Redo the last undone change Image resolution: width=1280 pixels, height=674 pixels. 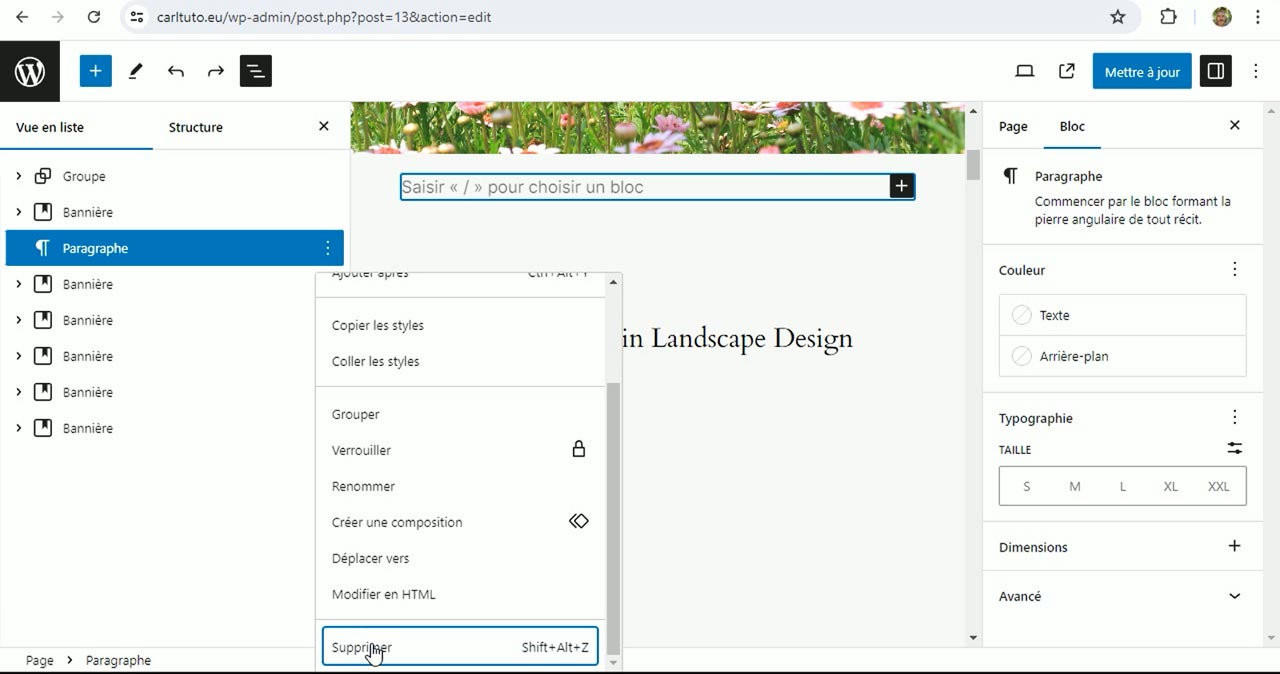point(216,72)
